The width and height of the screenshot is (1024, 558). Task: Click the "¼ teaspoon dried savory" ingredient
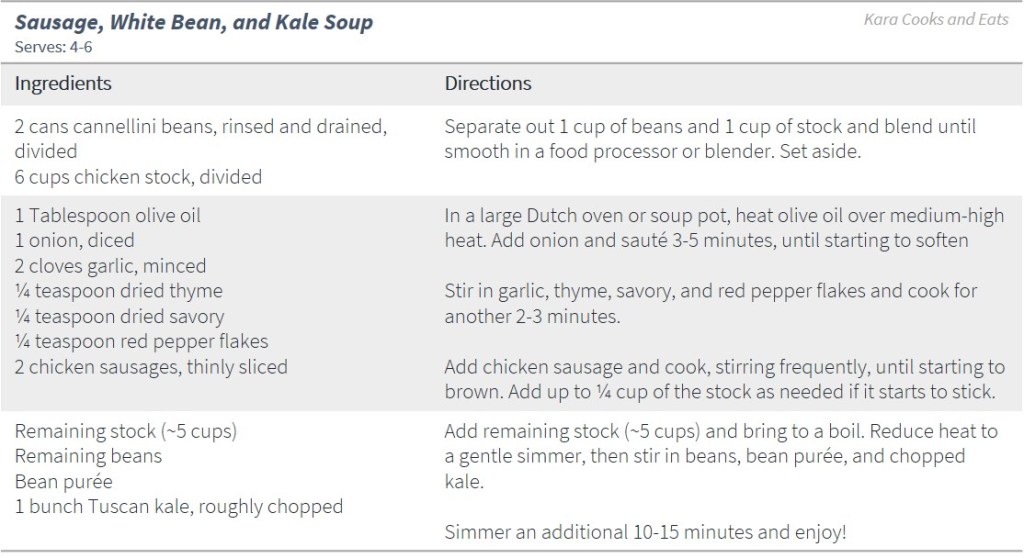coord(120,316)
